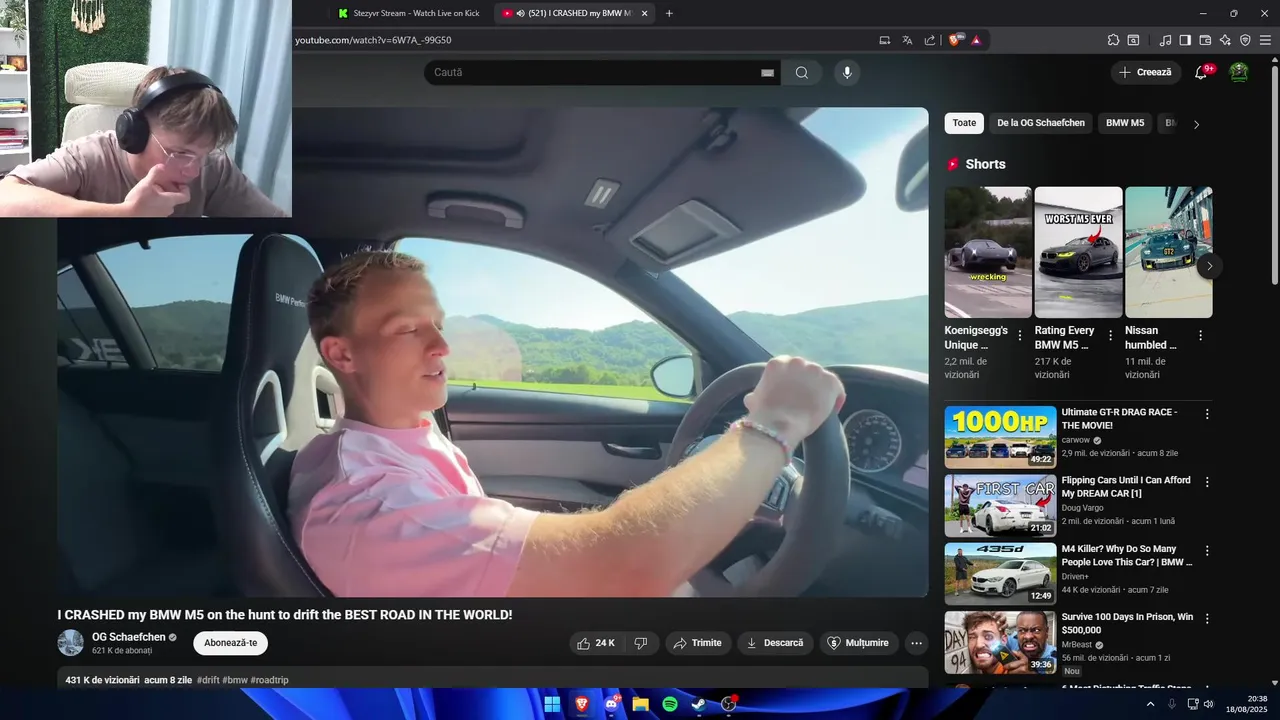Viewport: 1280px width, 720px height.
Task: Click the Descarcă download button
Action: (x=776, y=643)
